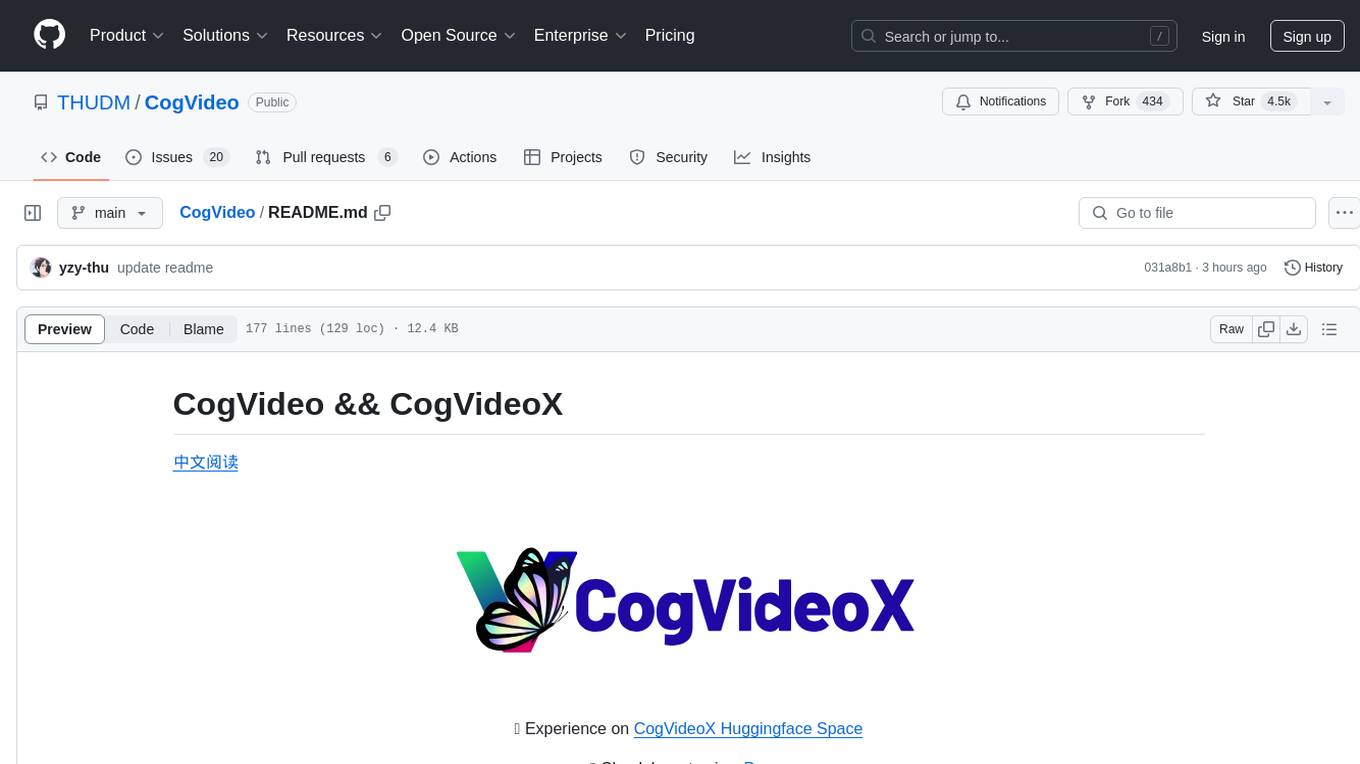This screenshot has width=1360, height=764.
Task: Open the GitHub home logo
Action: pos(49,35)
